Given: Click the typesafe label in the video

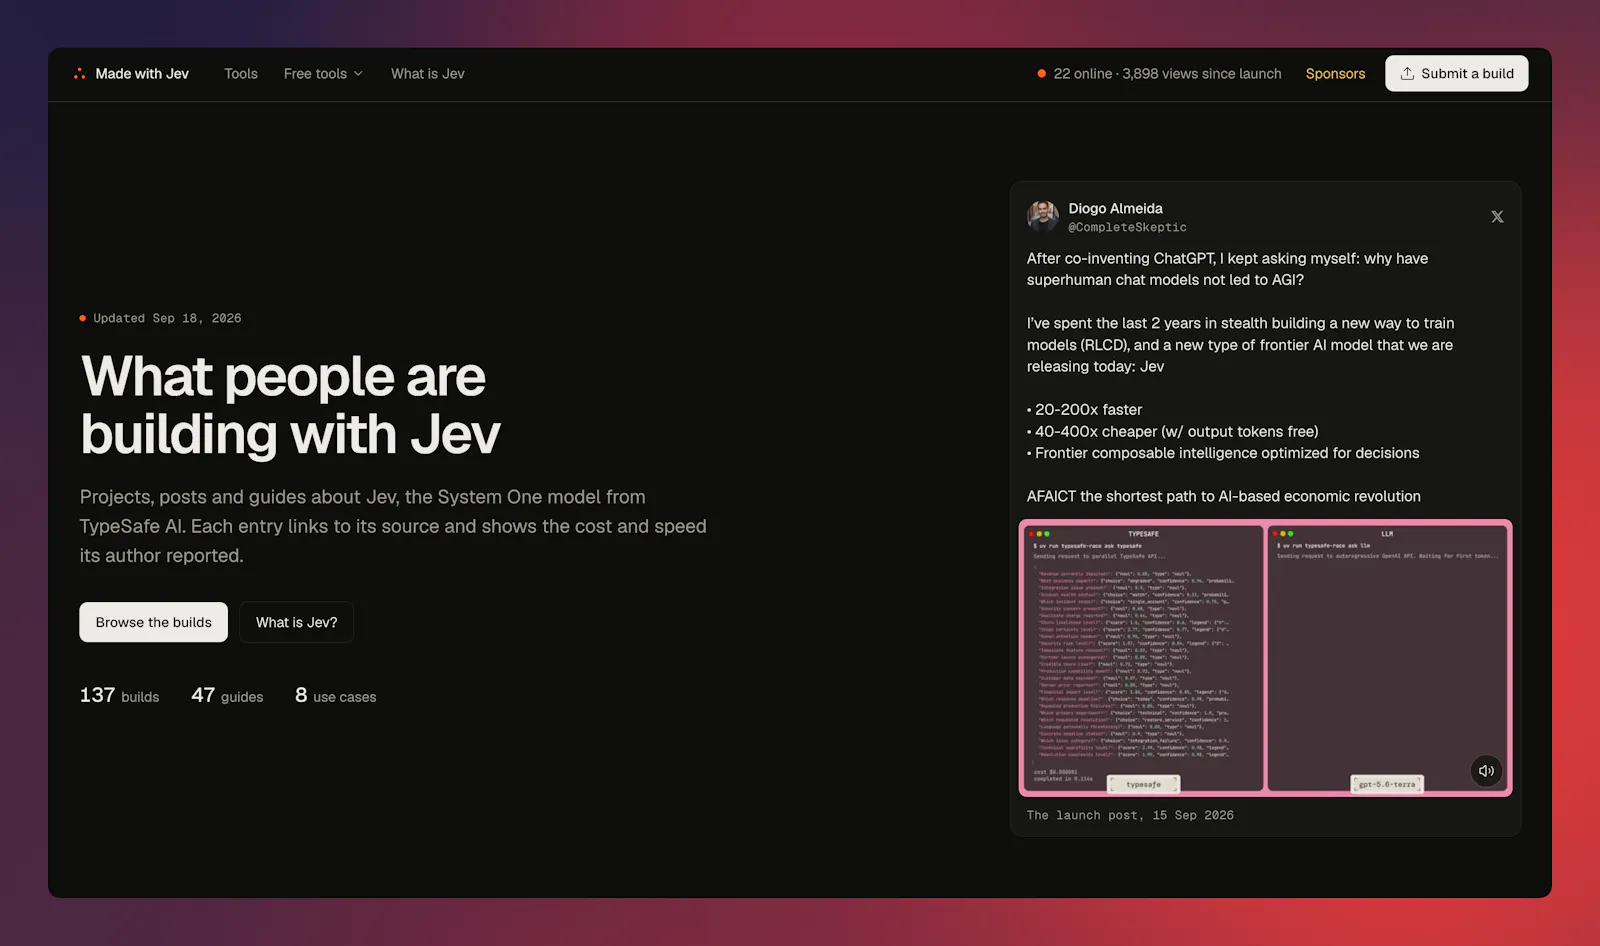Looking at the screenshot, I should coord(1144,785).
